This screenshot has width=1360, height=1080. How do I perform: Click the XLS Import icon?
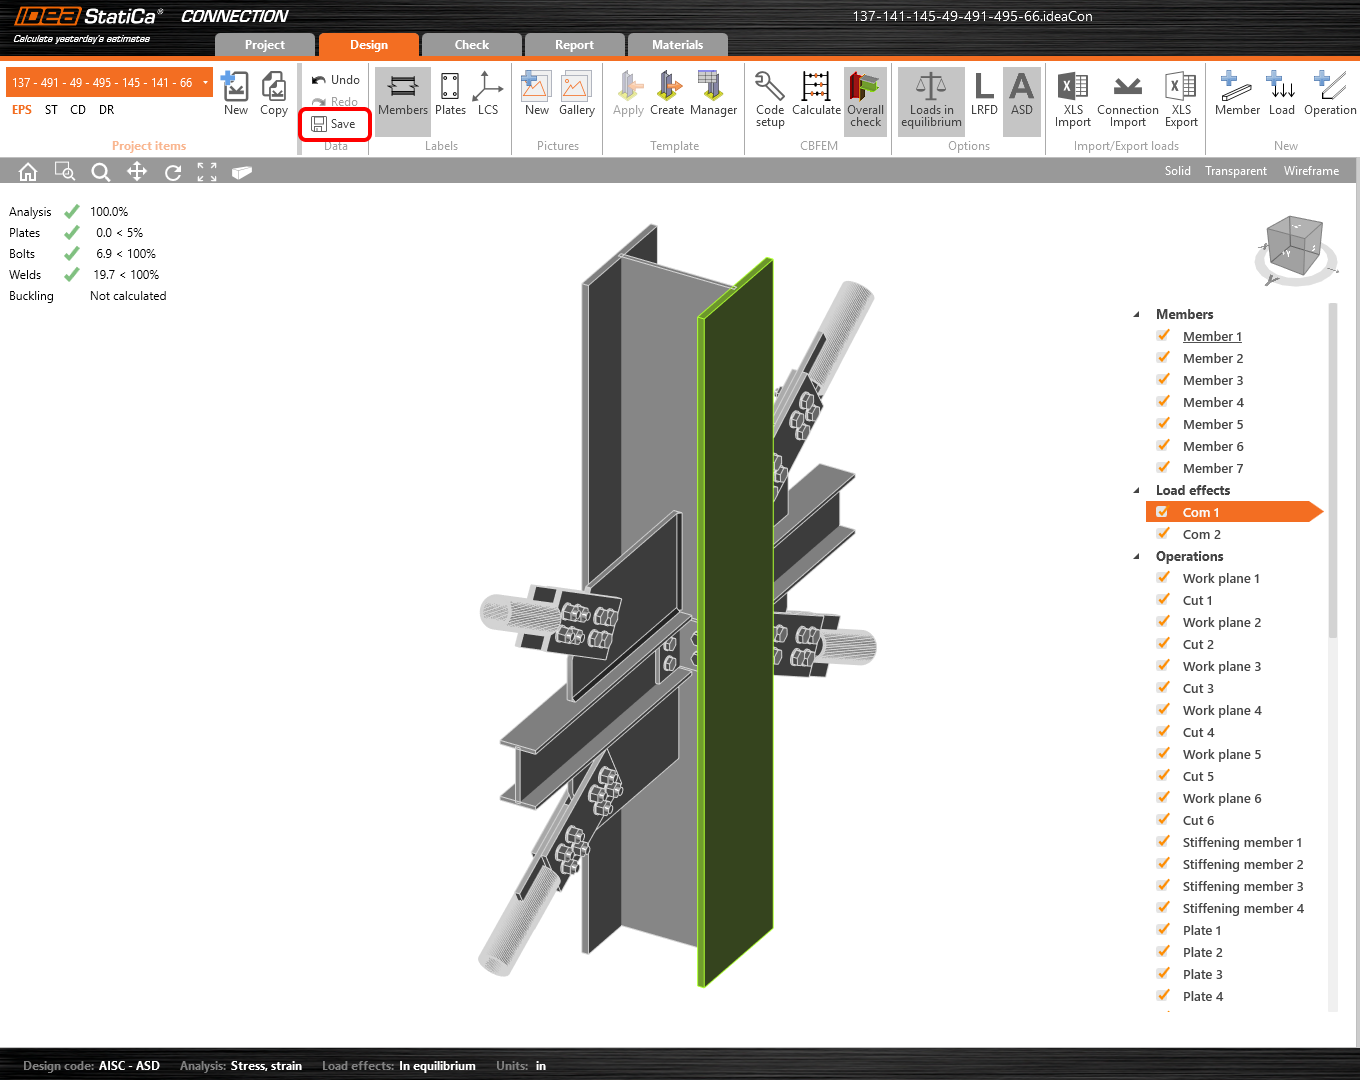pyautogui.click(x=1072, y=98)
